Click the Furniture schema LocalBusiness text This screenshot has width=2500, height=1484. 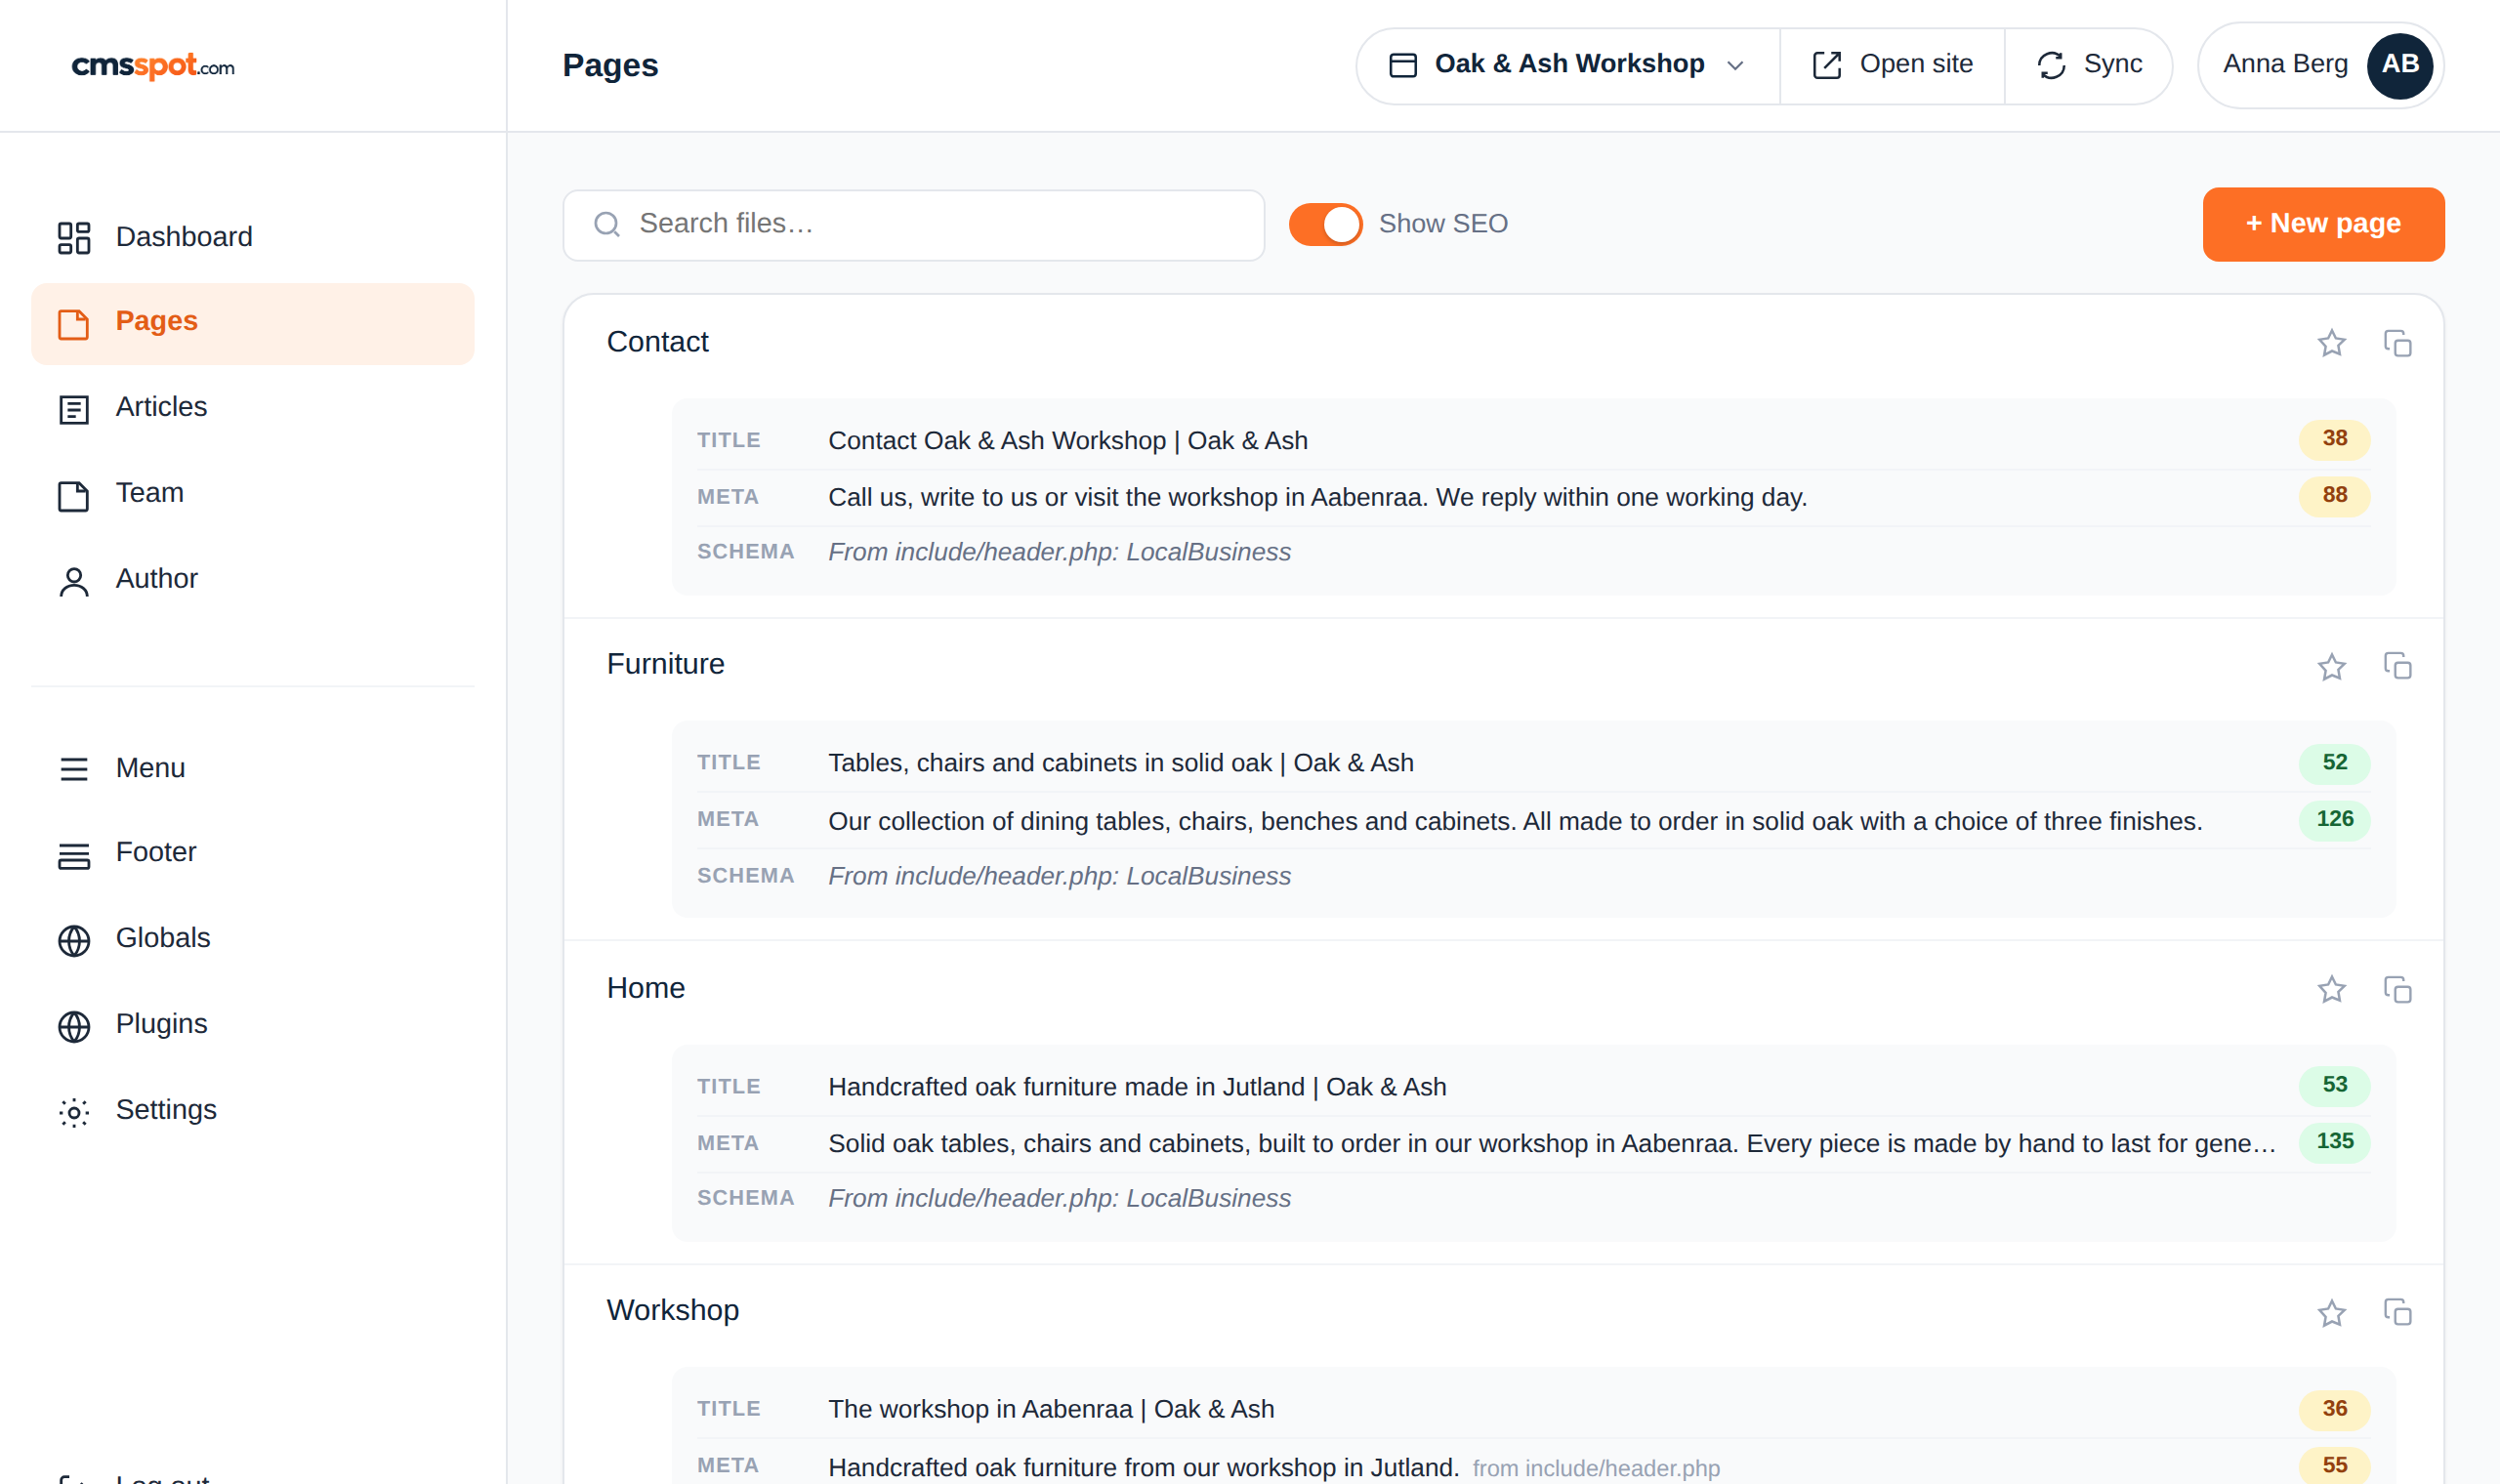coord(1059,876)
